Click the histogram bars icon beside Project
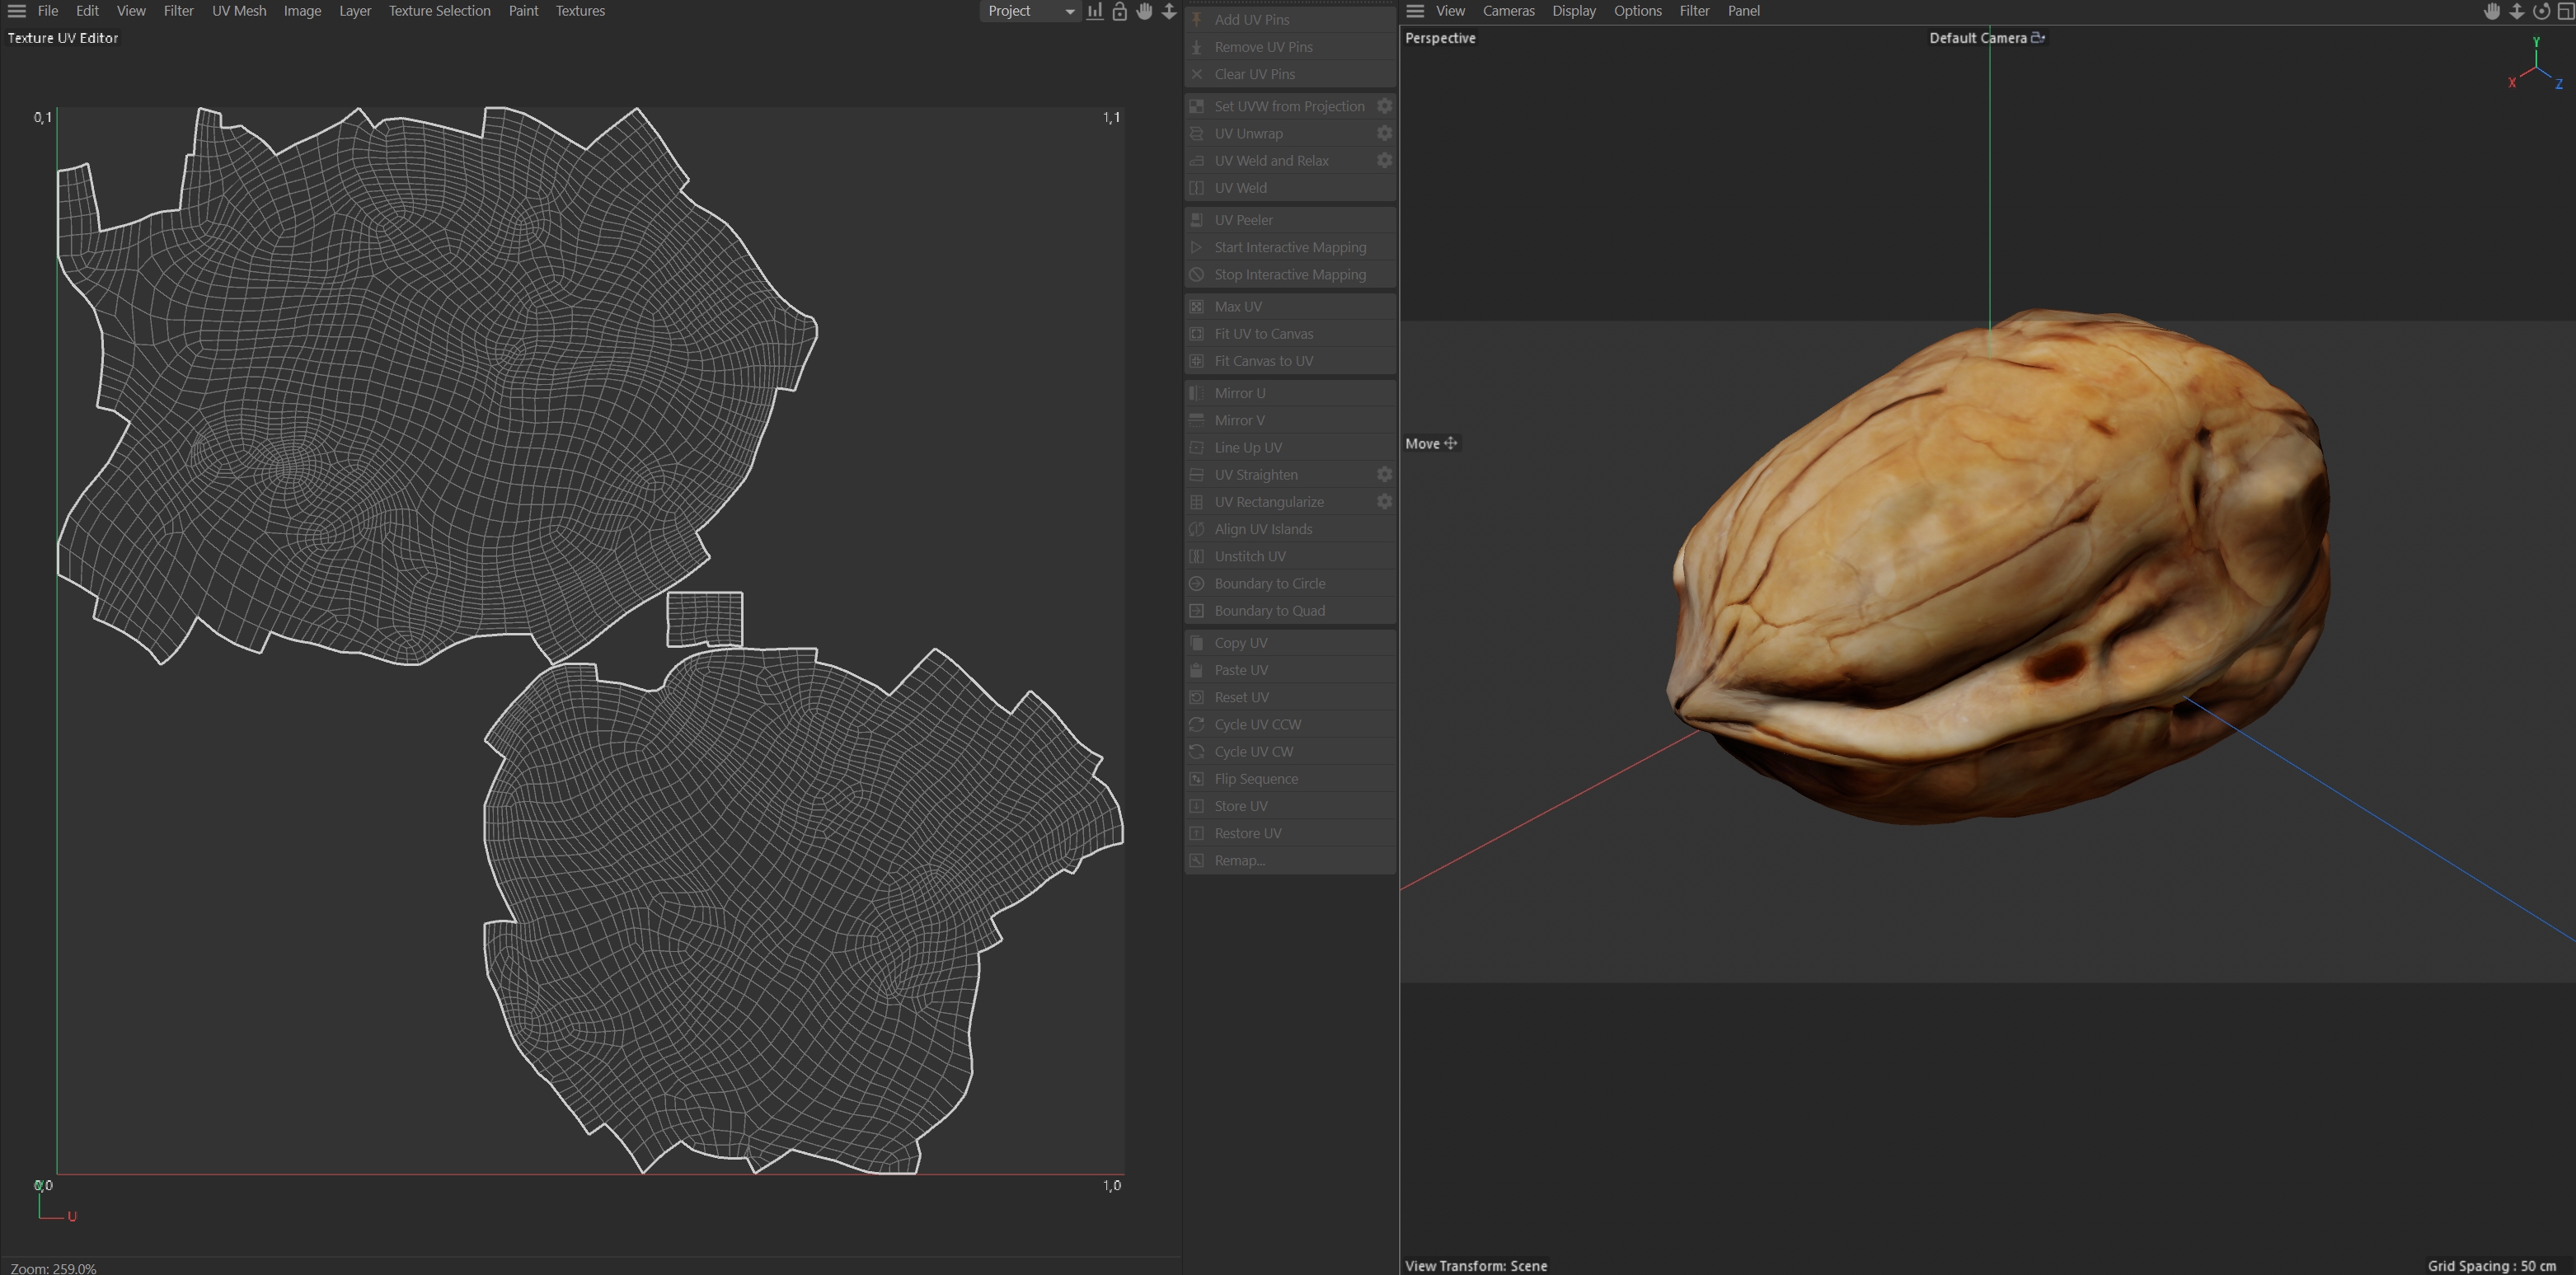The height and width of the screenshot is (1275, 2576). 1095,11
